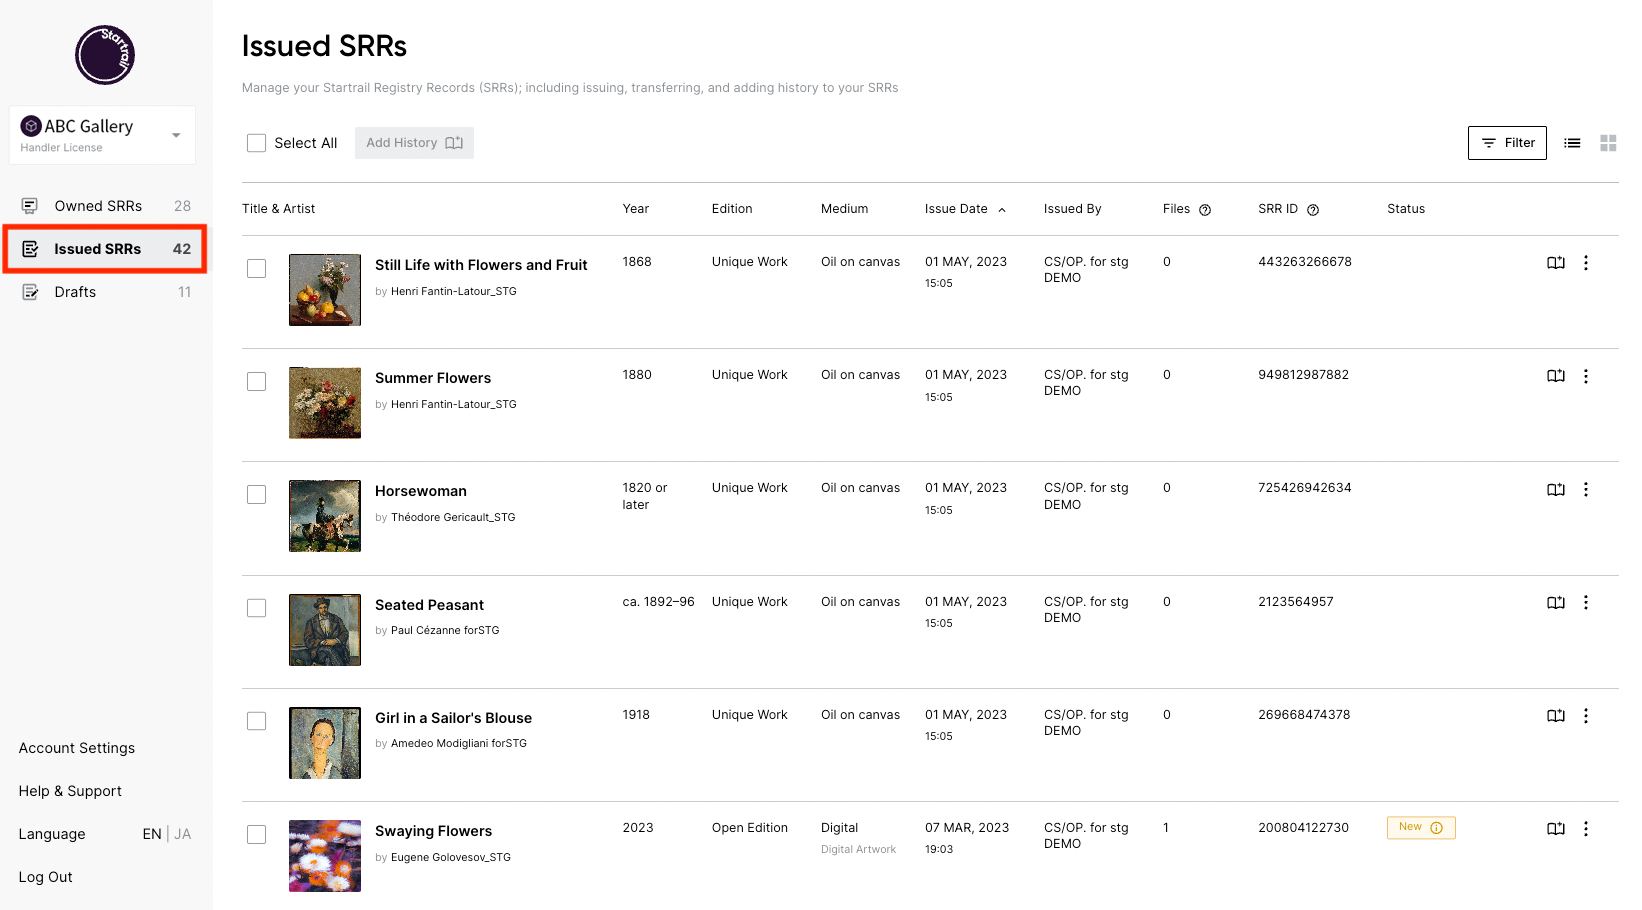
Task: Open Girl in a Sailor's Blouse thumbnail
Action: 325,743
